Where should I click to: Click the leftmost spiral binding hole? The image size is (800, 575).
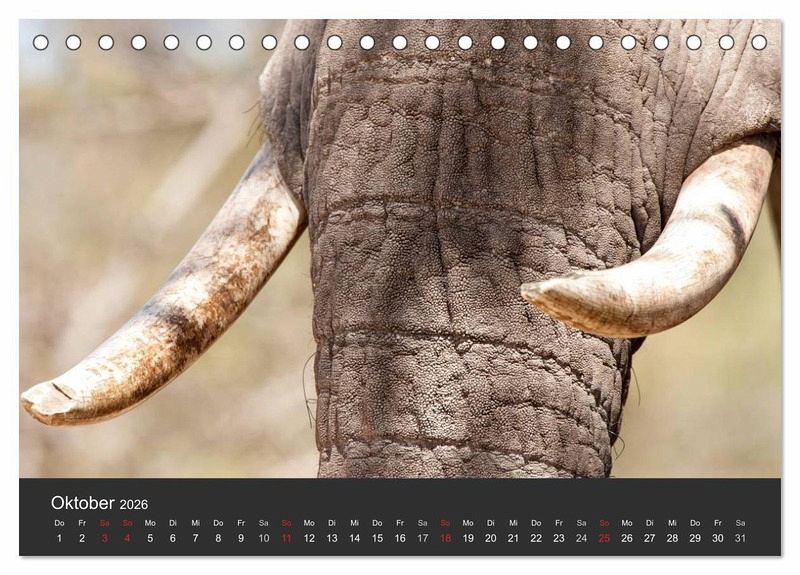[41, 42]
